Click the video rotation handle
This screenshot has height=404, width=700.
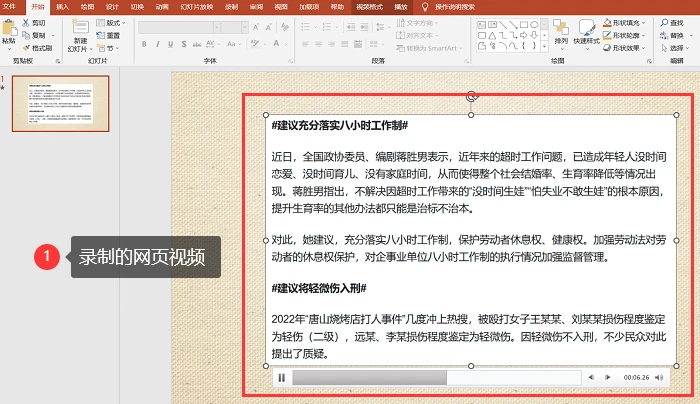(x=471, y=96)
